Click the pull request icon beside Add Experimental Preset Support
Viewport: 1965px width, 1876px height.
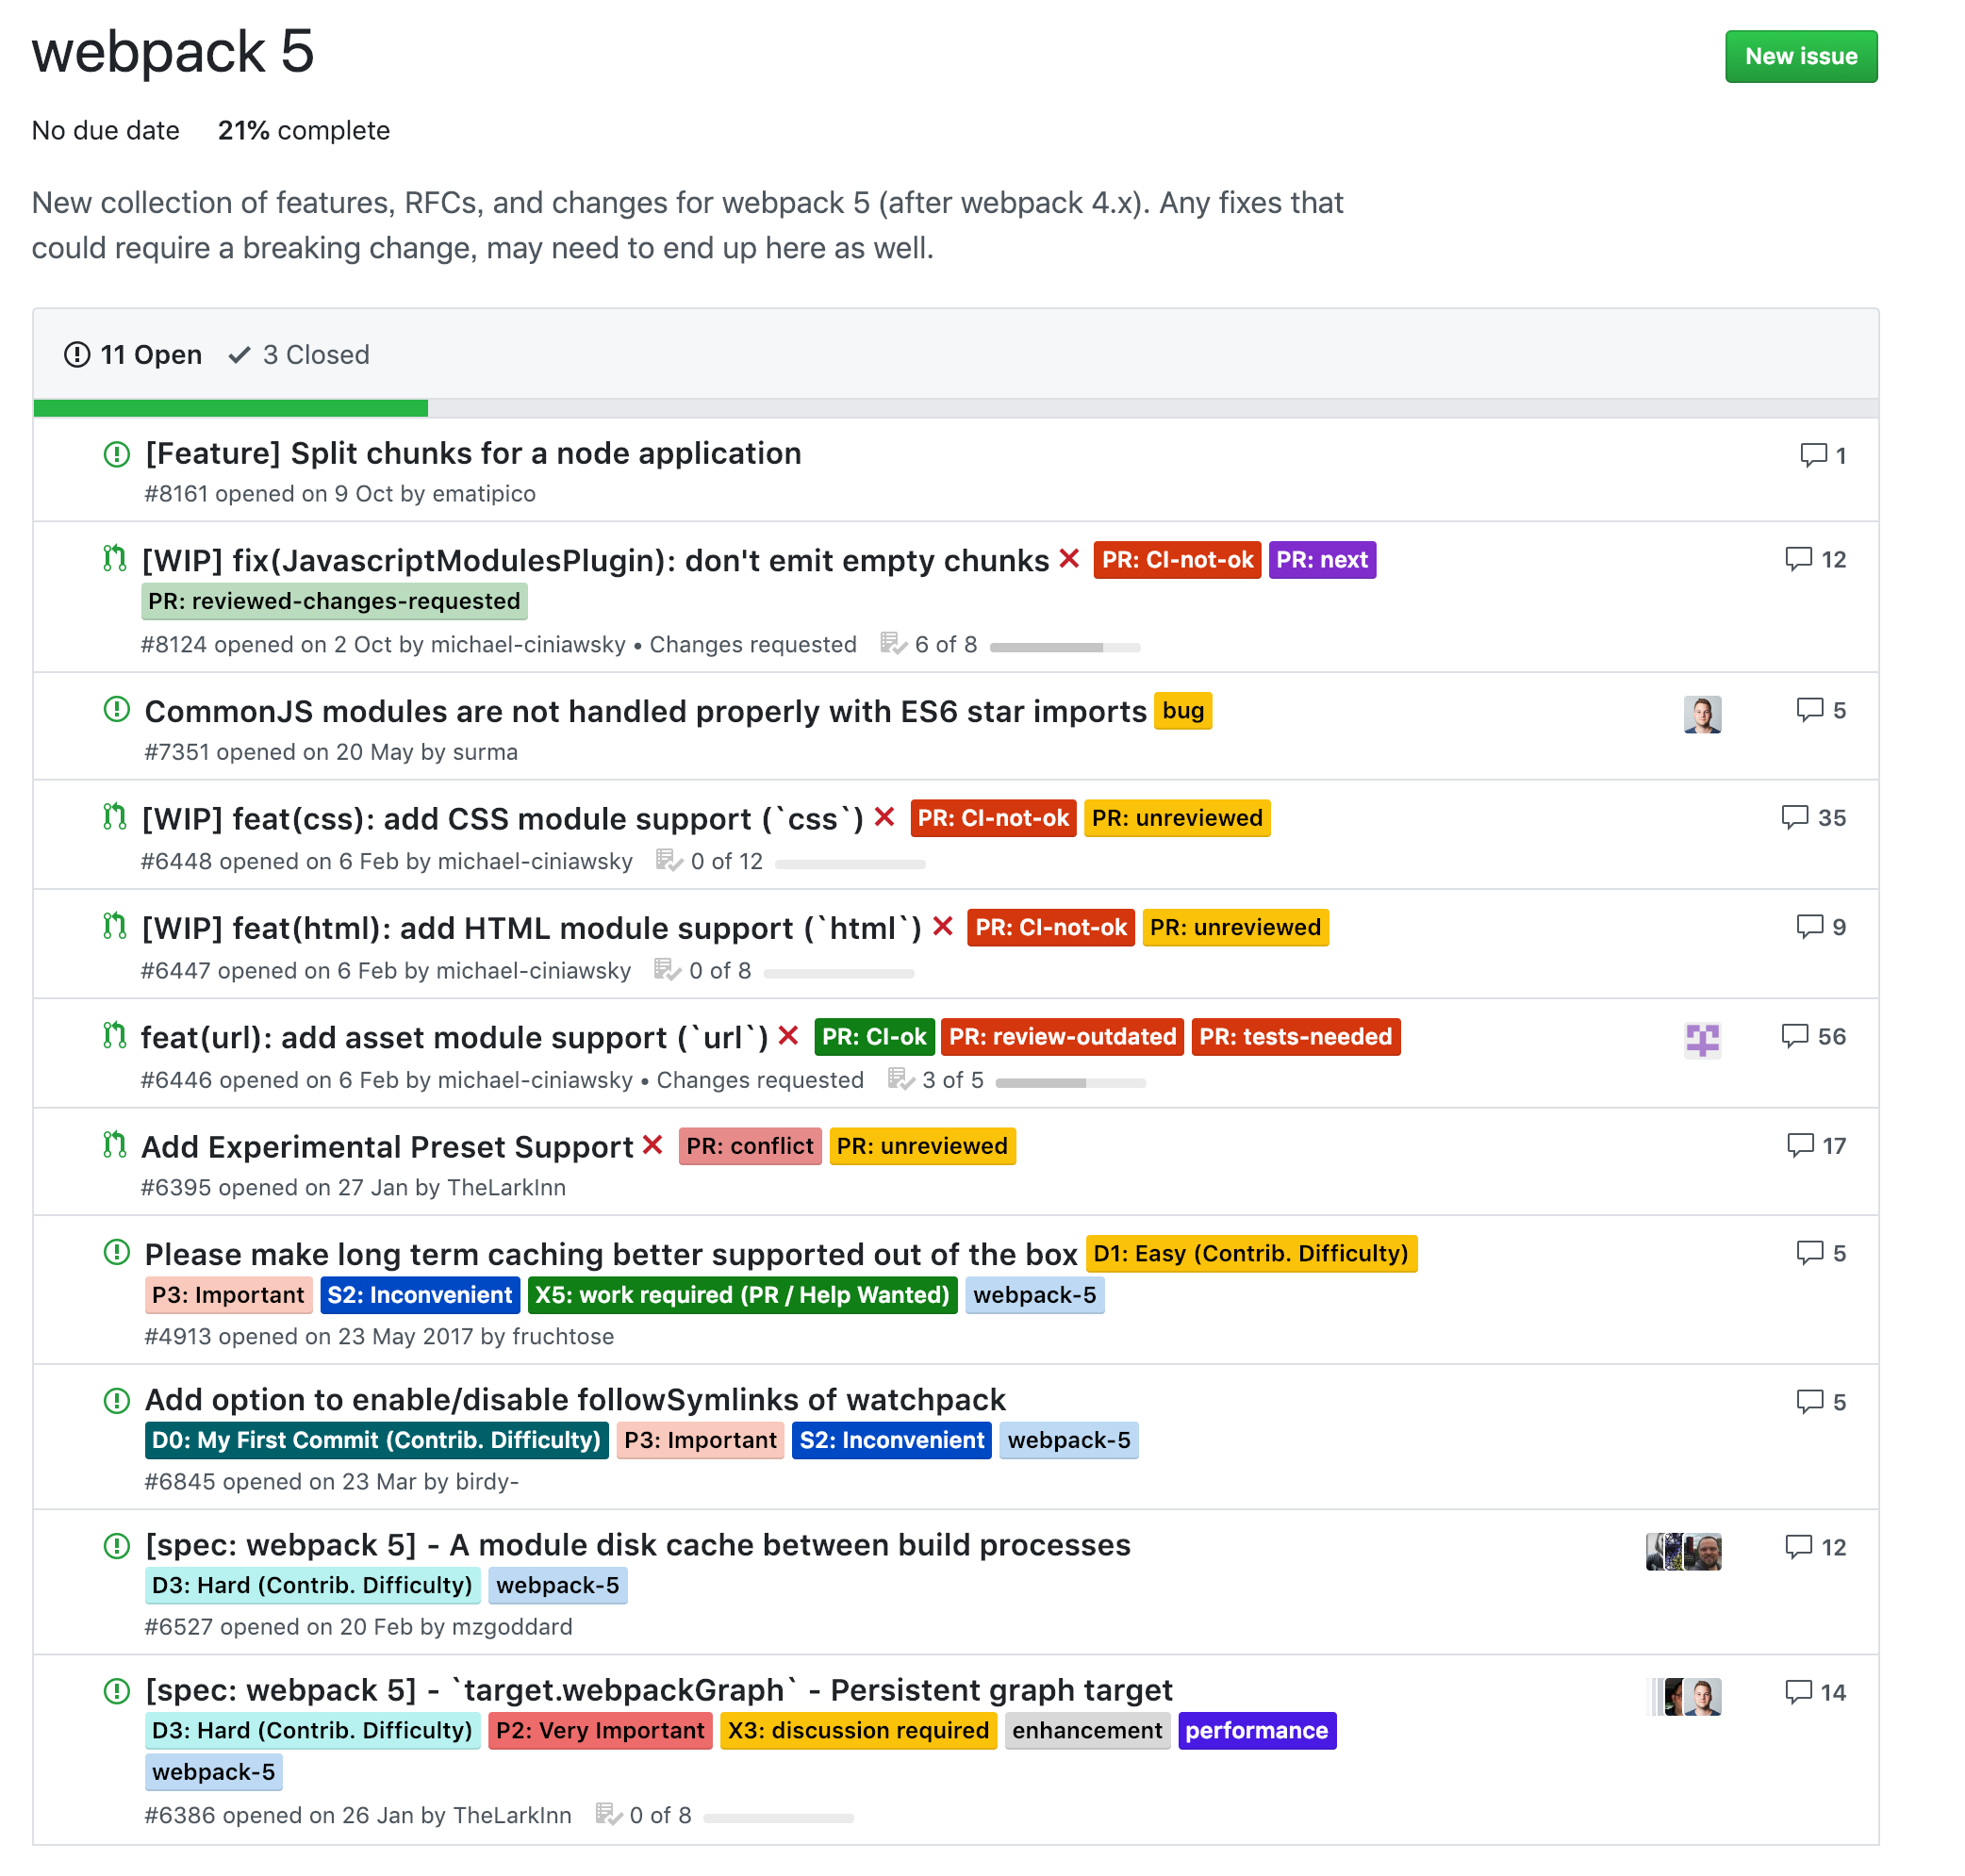coord(112,1146)
